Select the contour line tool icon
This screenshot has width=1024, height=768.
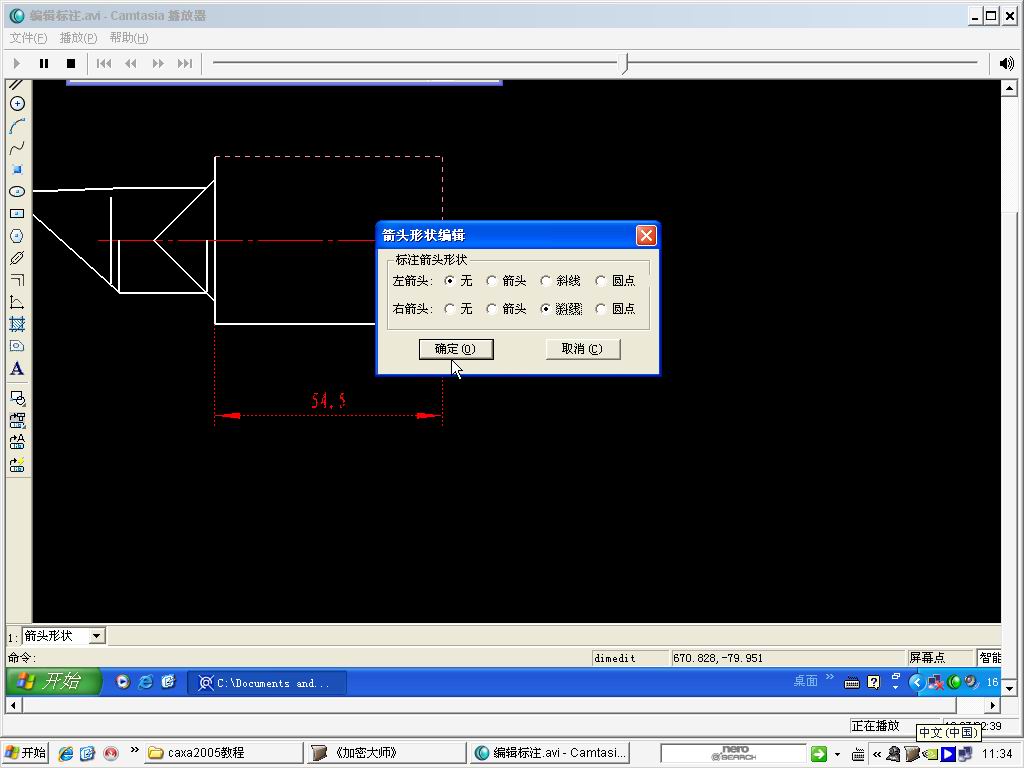click(18, 302)
